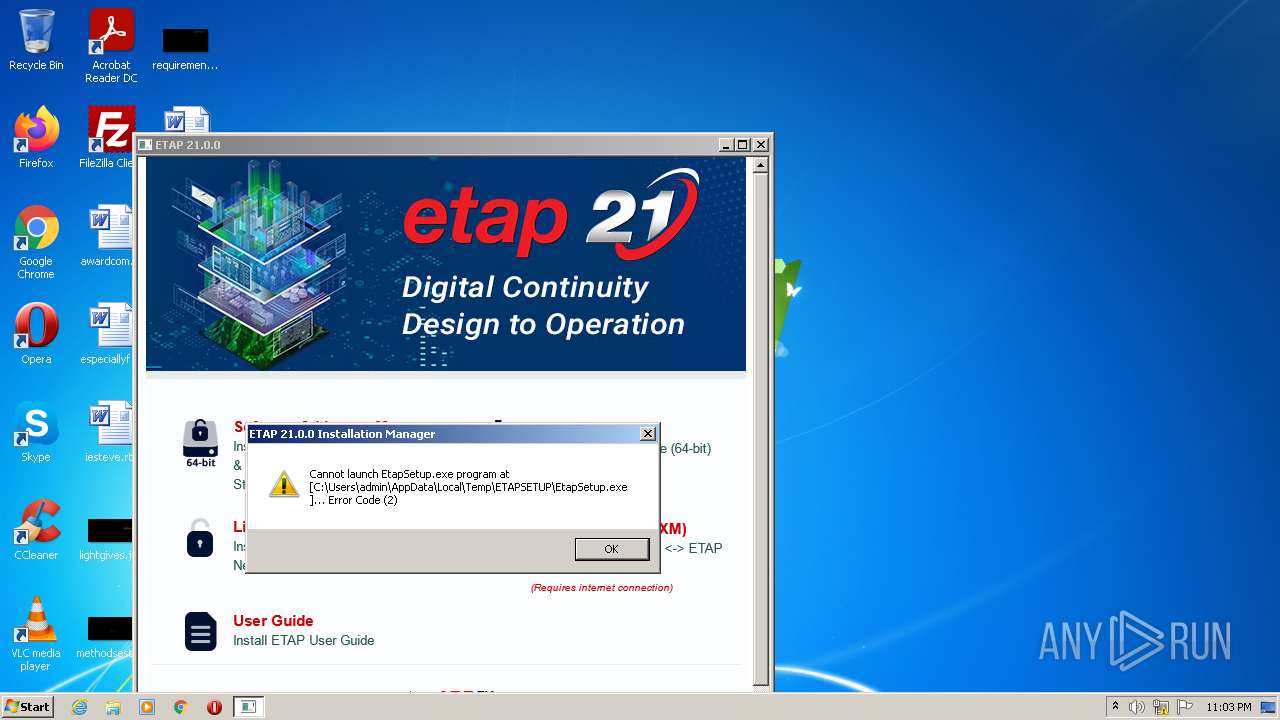Open the Windows Start menu
This screenshot has width=1280, height=720.
(x=28, y=706)
